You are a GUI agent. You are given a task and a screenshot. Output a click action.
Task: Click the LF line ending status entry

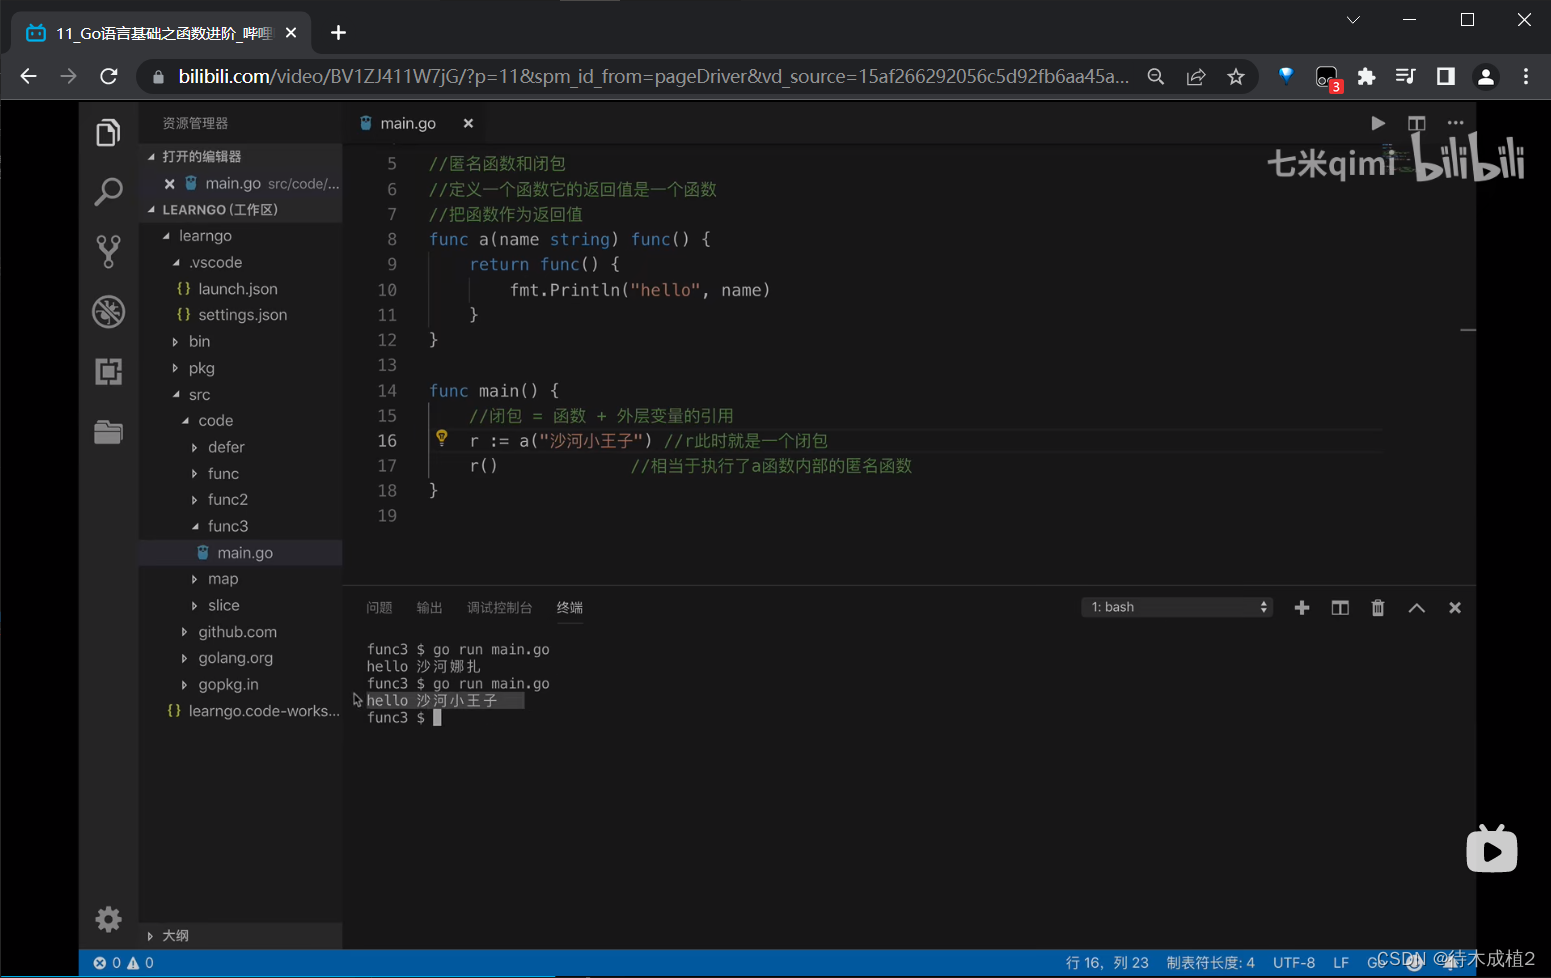point(1341,963)
